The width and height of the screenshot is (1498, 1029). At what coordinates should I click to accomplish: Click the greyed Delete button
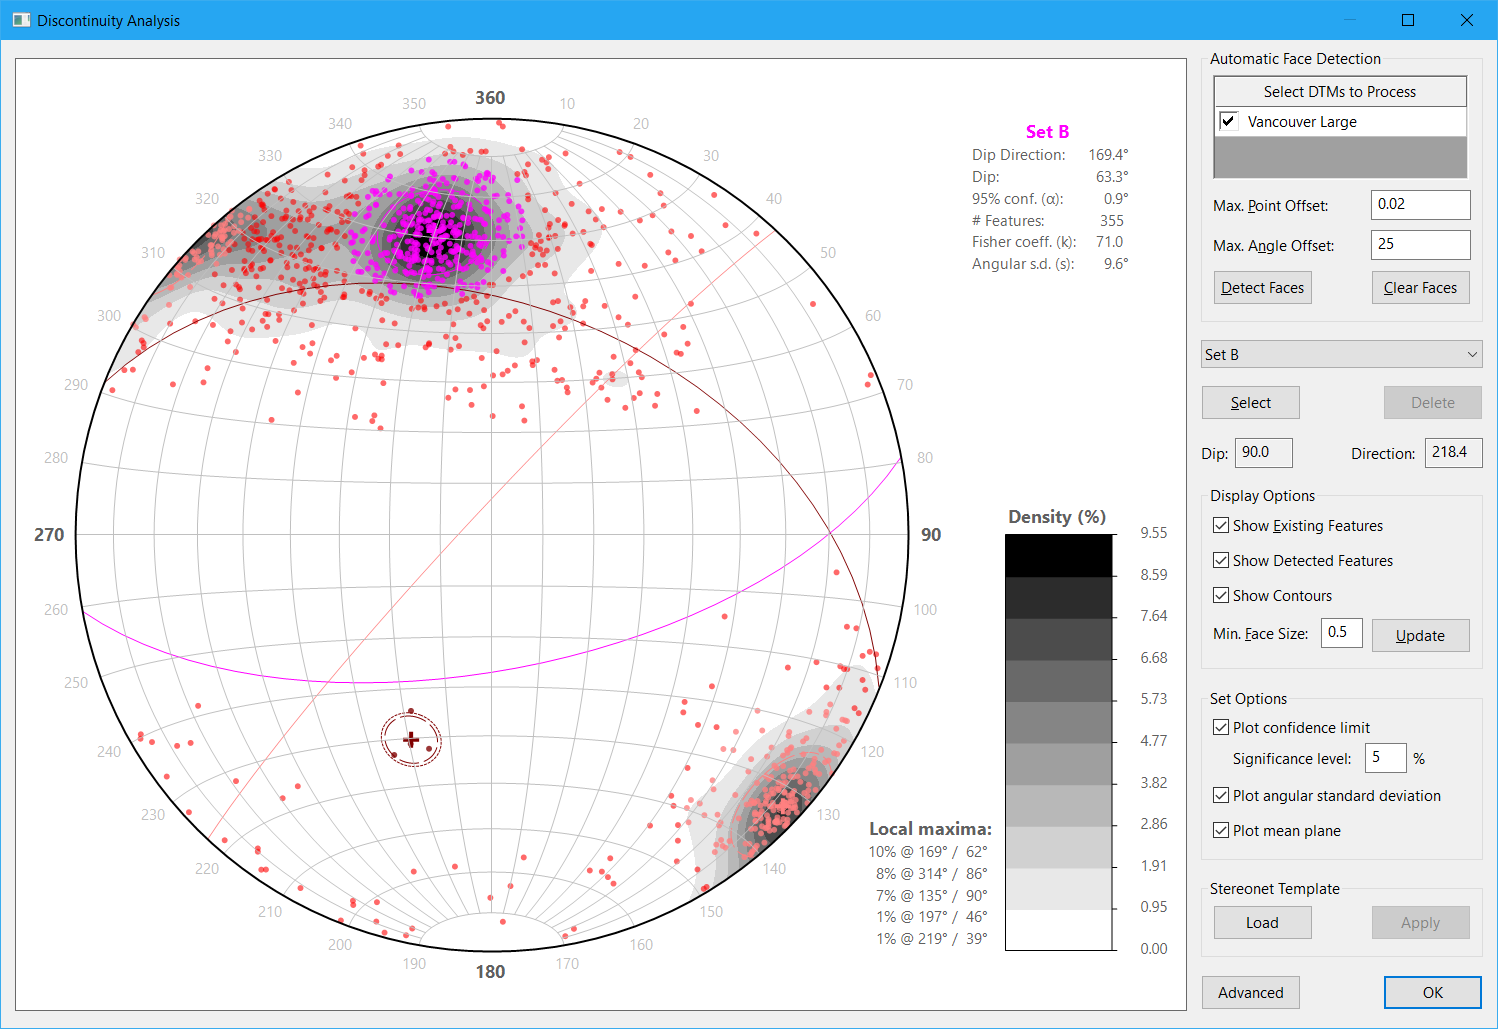[1432, 402]
